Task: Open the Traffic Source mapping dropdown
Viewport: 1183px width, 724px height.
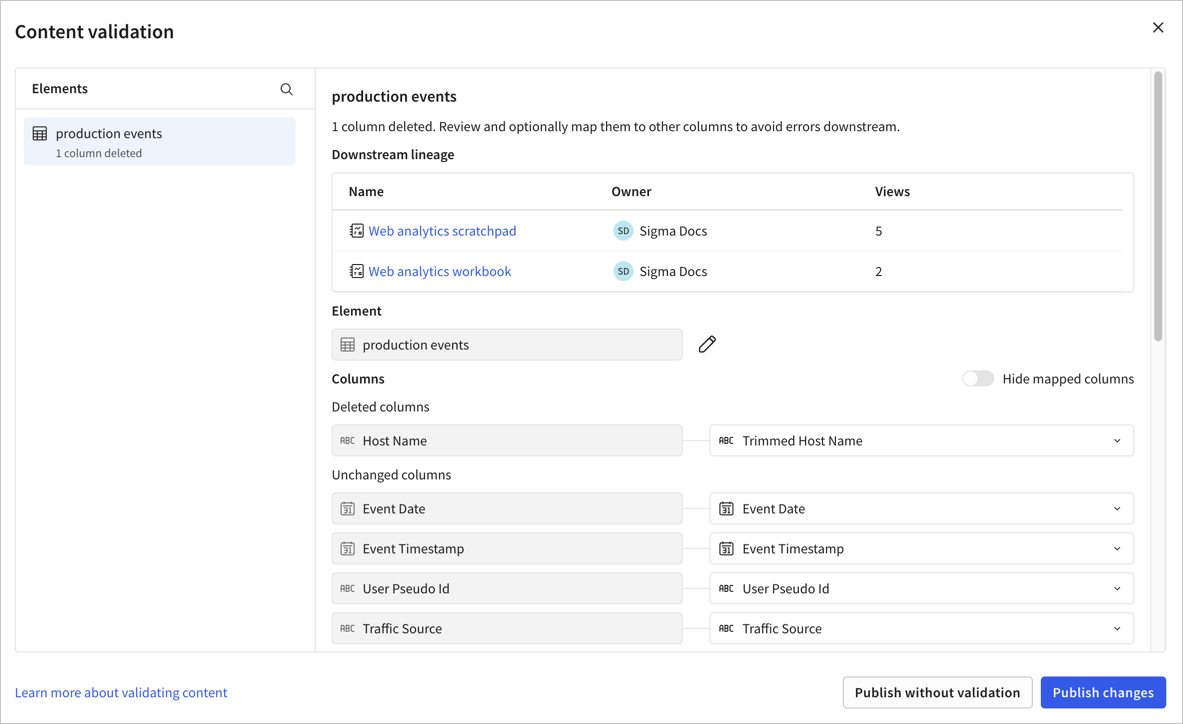Action: pyautogui.click(x=1118, y=628)
